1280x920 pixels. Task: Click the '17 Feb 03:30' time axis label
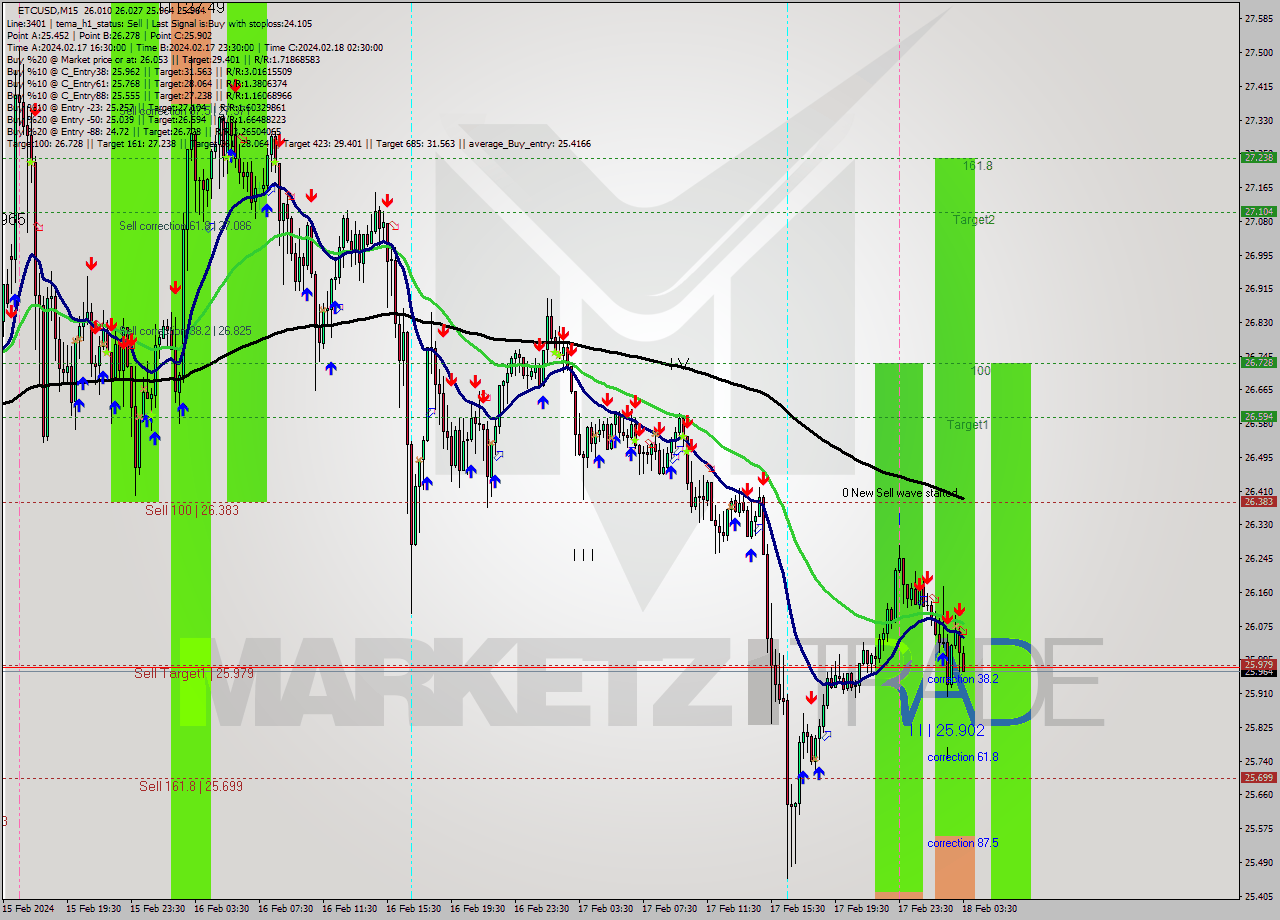click(x=606, y=909)
